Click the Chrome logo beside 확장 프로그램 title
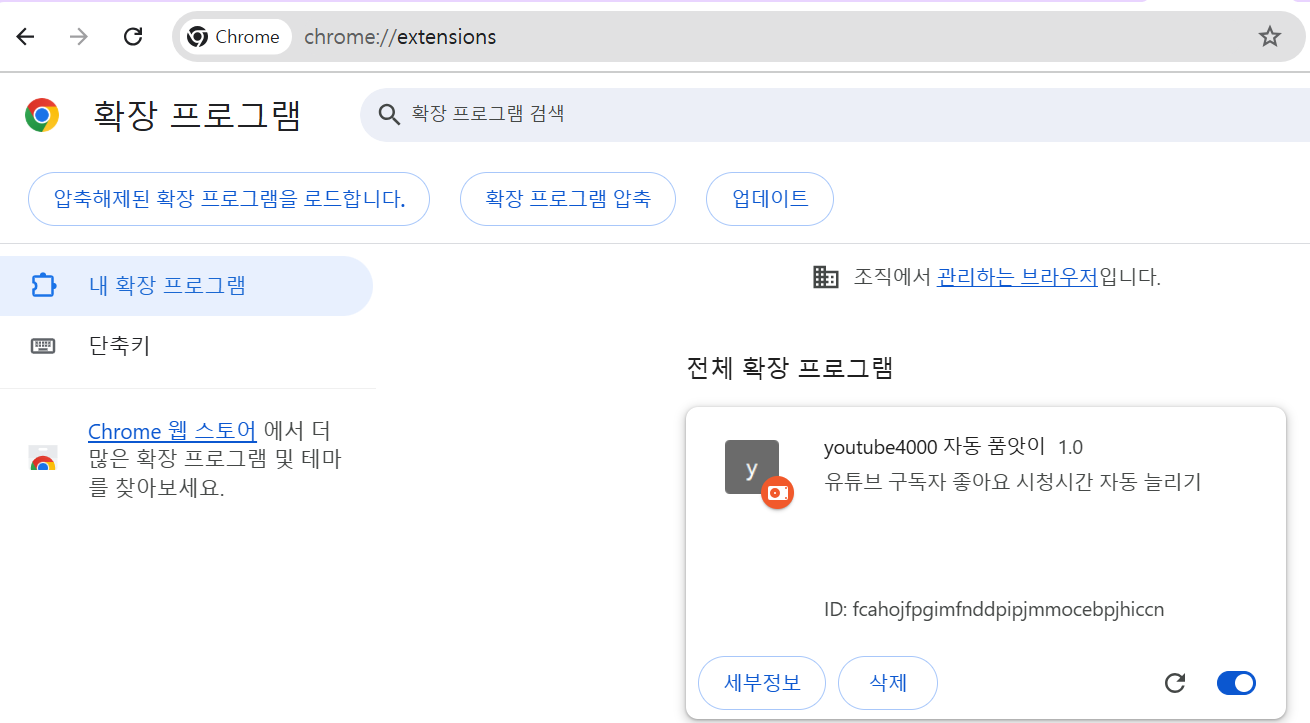1310x723 pixels. click(x=42, y=115)
